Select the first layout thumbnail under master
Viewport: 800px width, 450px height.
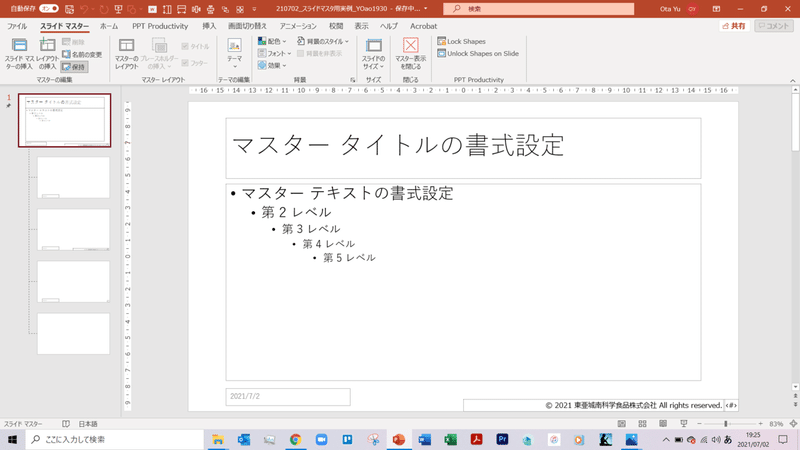(73, 178)
